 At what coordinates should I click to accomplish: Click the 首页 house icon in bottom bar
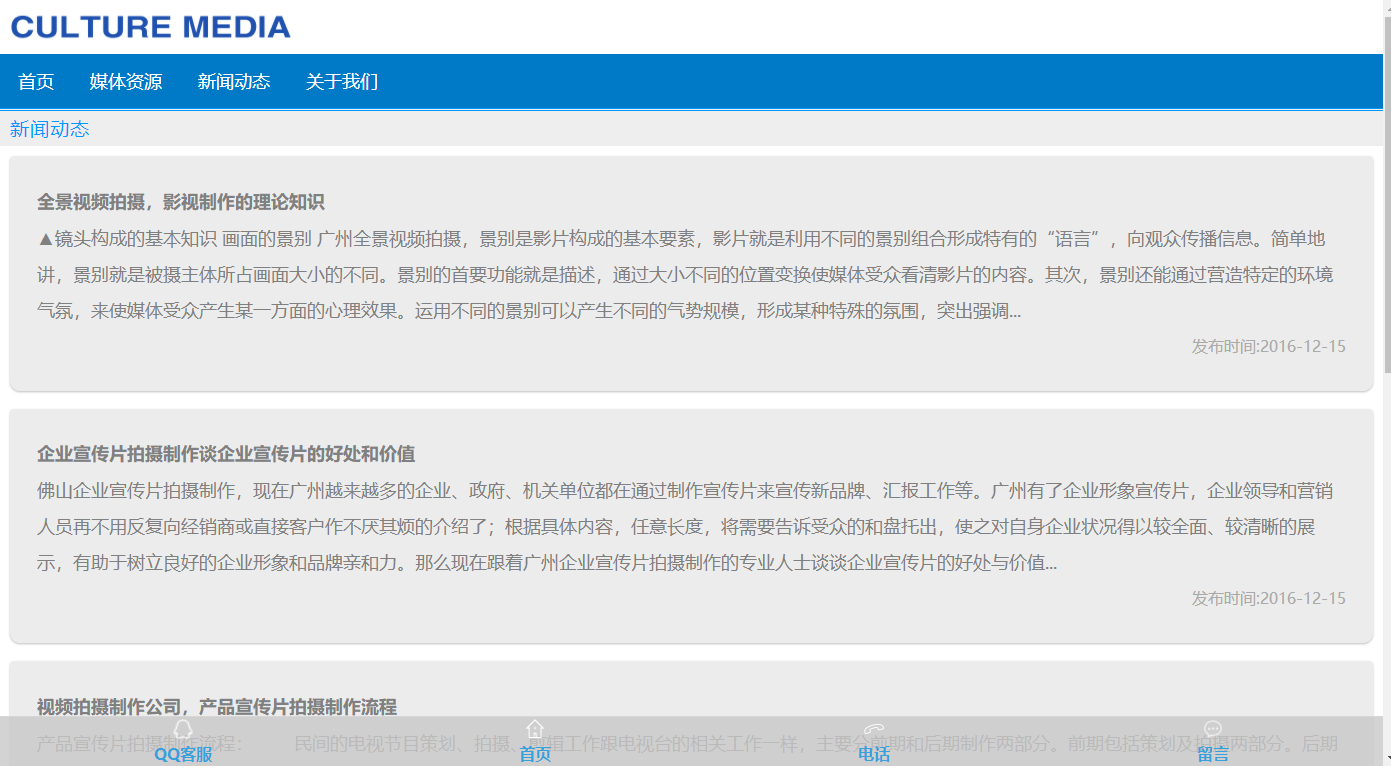[x=535, y=729]
